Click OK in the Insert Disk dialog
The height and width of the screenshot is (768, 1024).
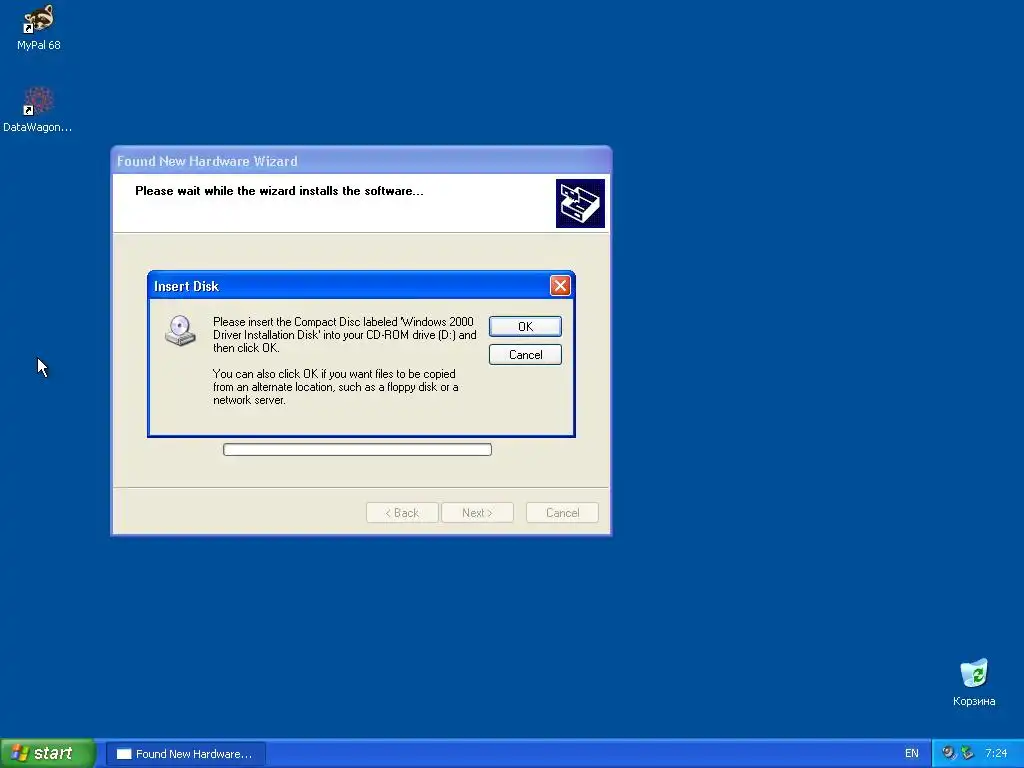[x=525, y=327]
